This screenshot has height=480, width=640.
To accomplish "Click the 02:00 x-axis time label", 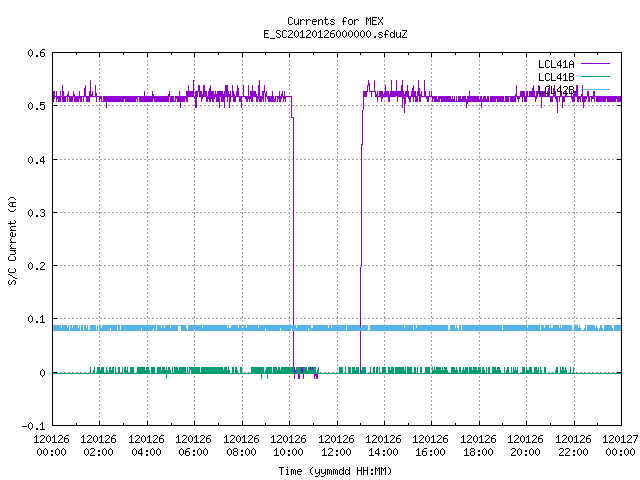I will coord(98,452).
